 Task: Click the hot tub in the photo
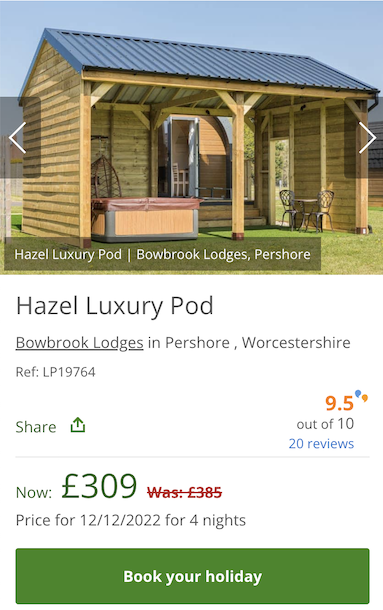point(145,219)
